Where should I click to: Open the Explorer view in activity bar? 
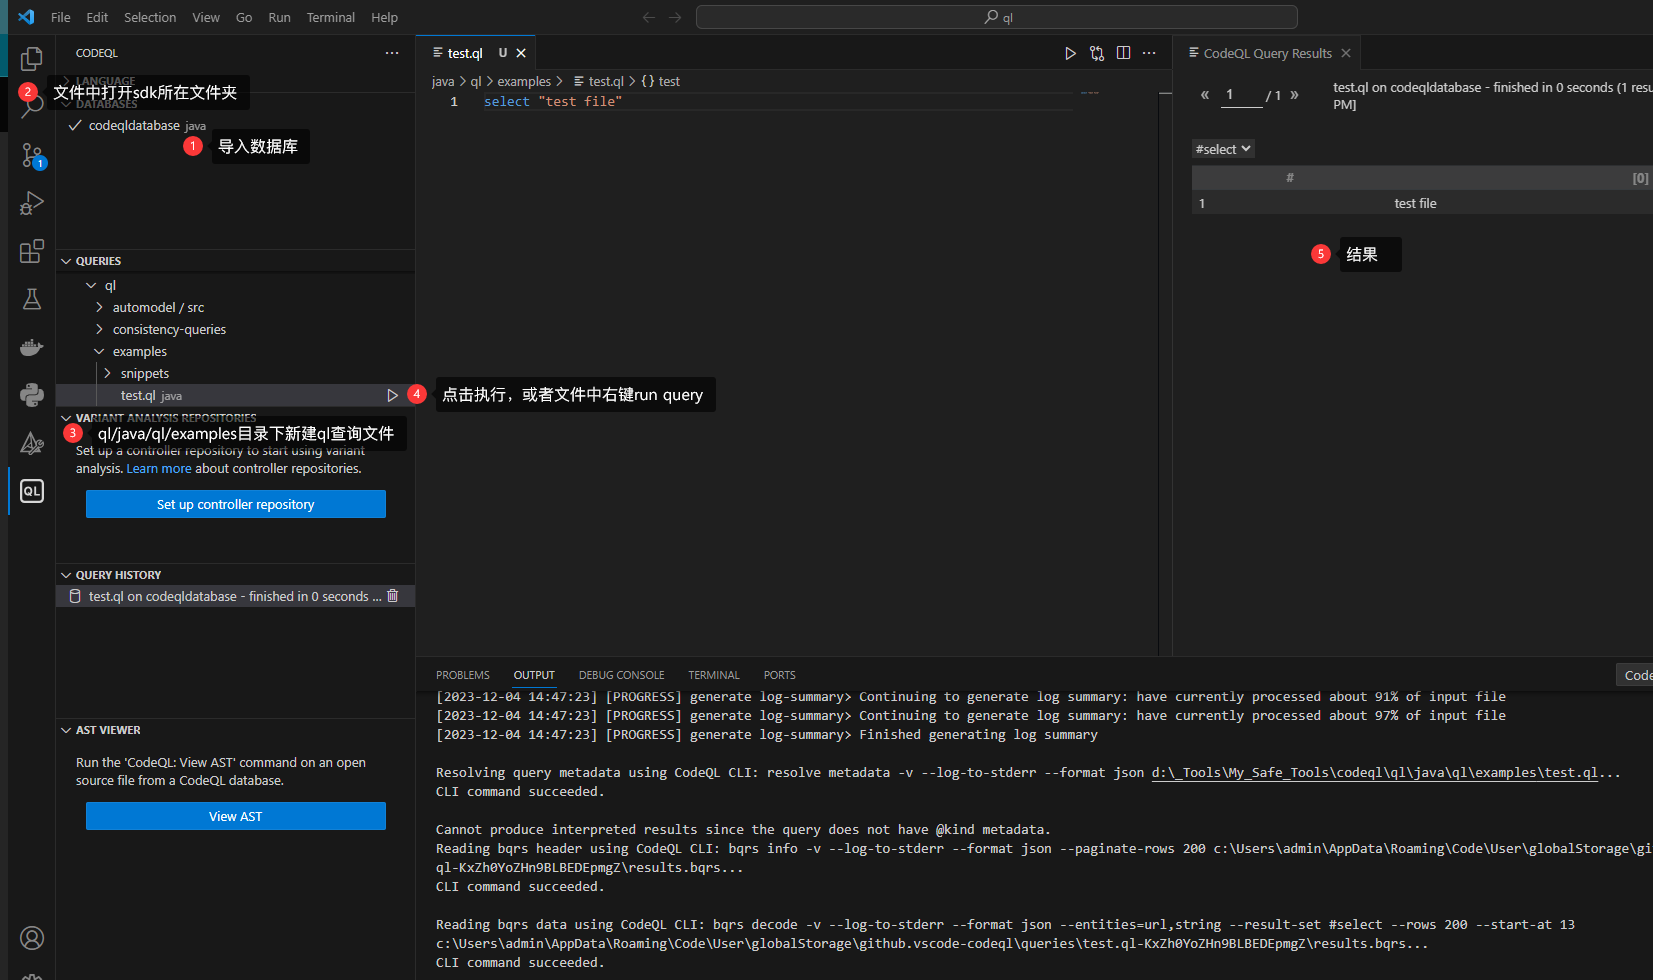32,58
